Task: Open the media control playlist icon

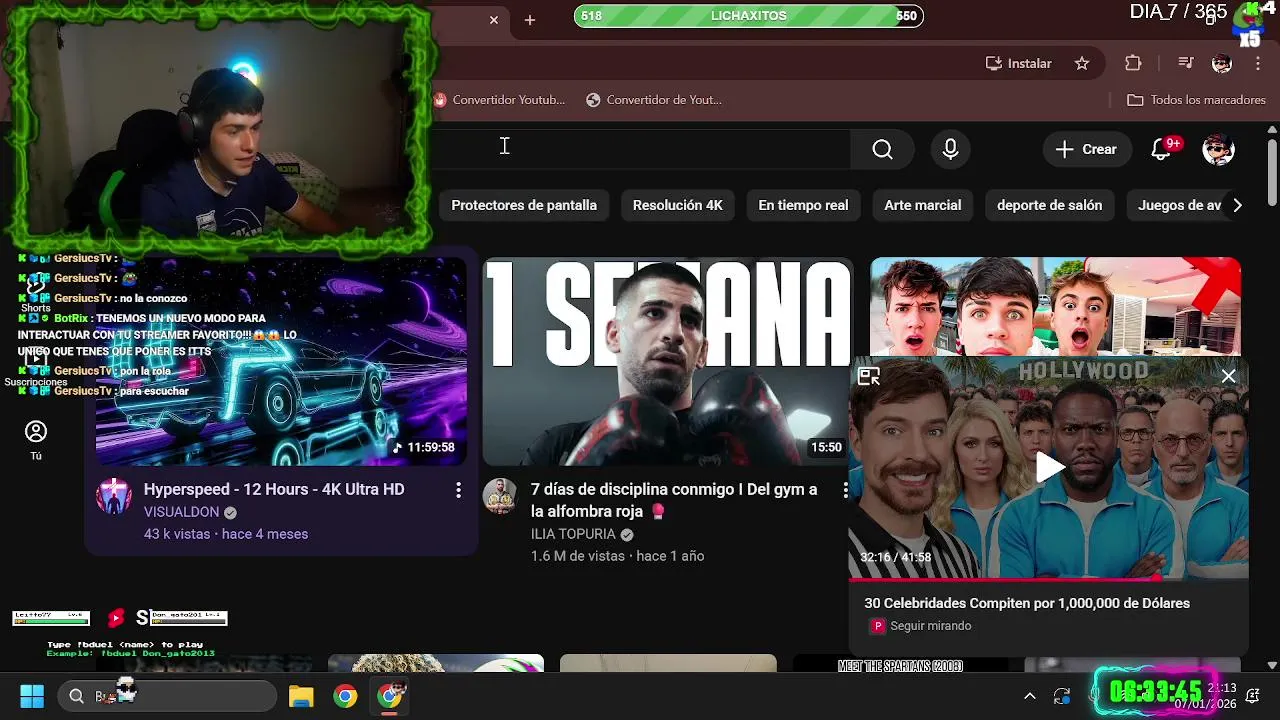Action: coord(1186,63)
